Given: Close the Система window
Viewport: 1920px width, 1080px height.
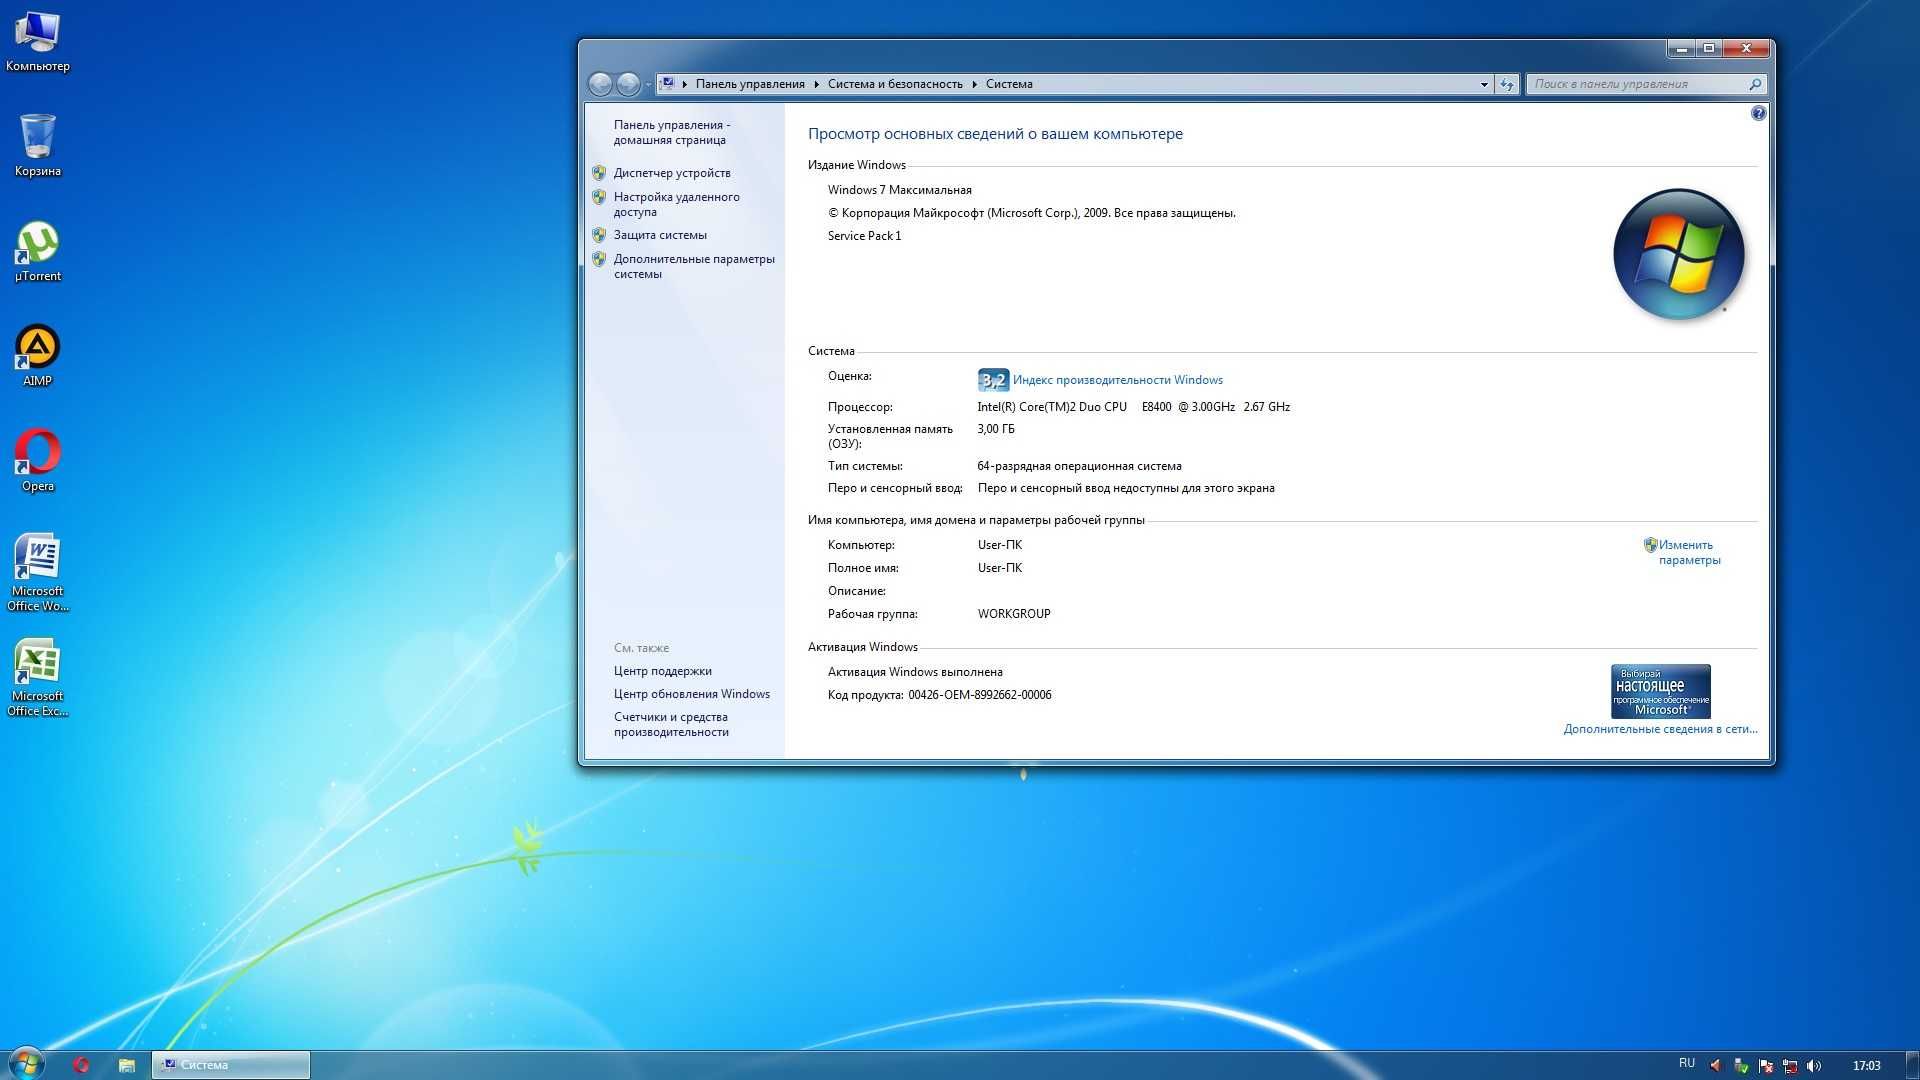Looking at the screenshot, I should (x=1746, y=48).
